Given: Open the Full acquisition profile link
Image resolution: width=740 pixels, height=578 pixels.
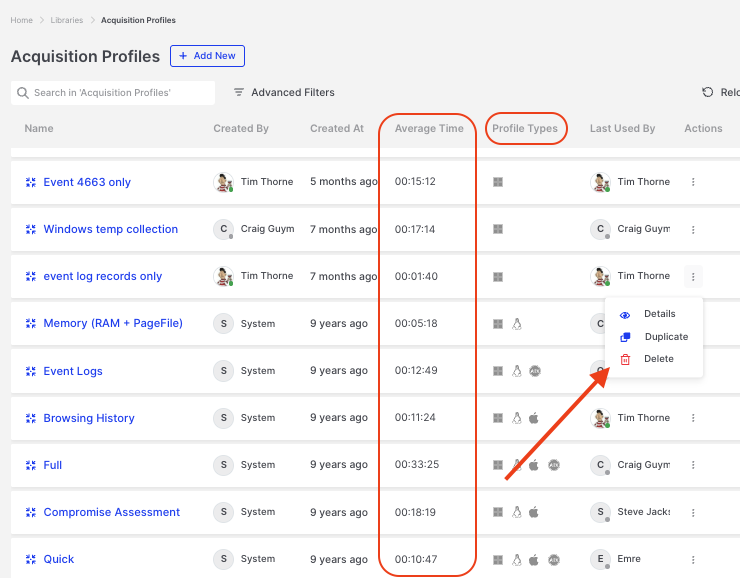Looking at the screenshot, I should tap(52, 465).
